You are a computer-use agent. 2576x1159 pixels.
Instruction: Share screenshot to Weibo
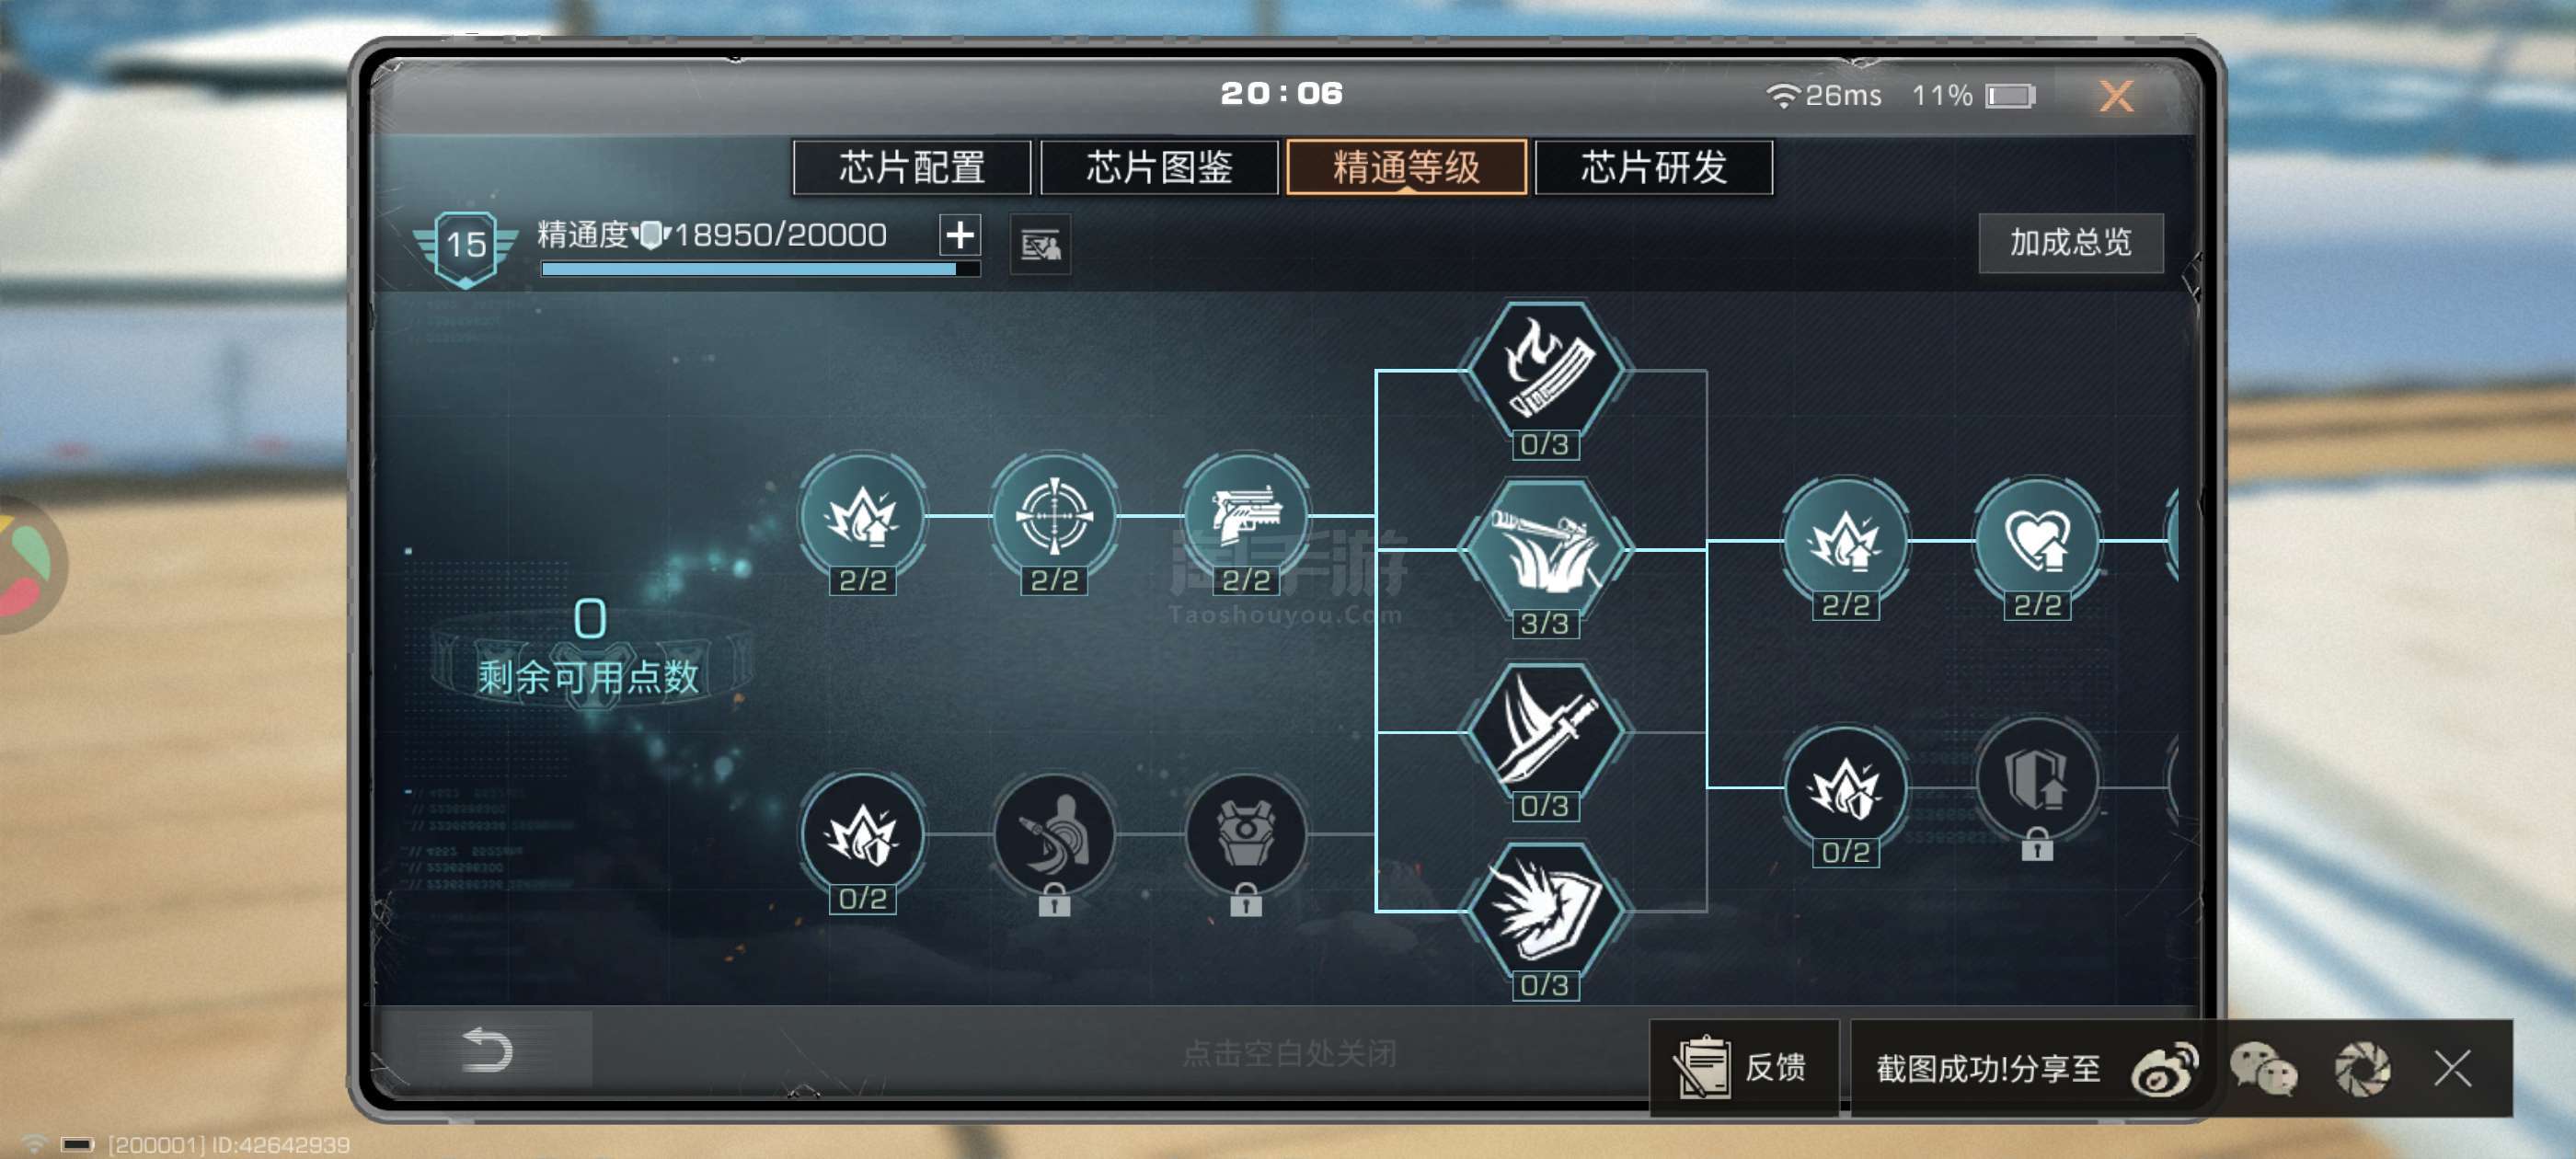tap(2163, 1069)
